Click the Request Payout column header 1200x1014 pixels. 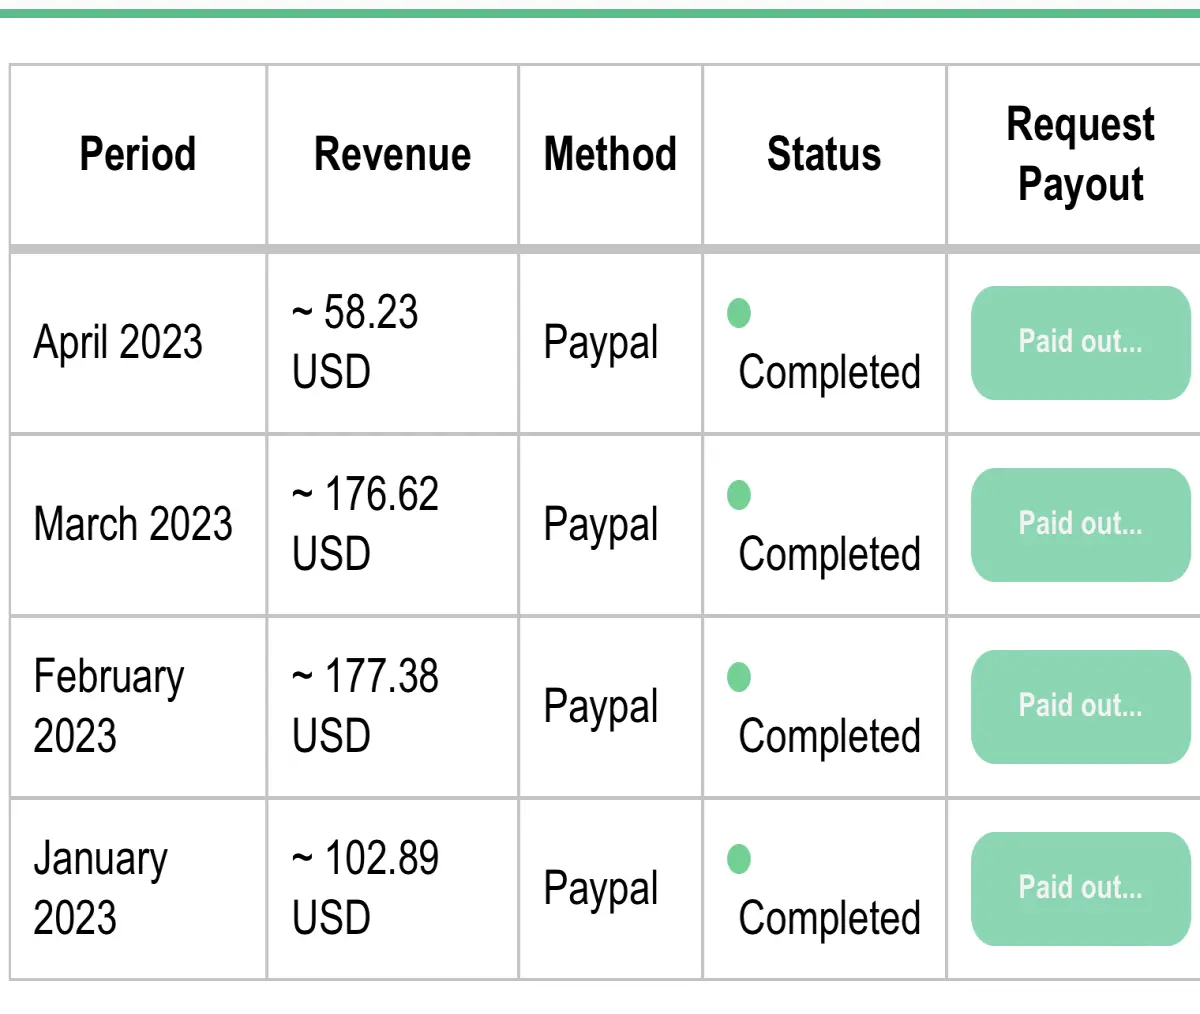click(x=1080, y=155)
